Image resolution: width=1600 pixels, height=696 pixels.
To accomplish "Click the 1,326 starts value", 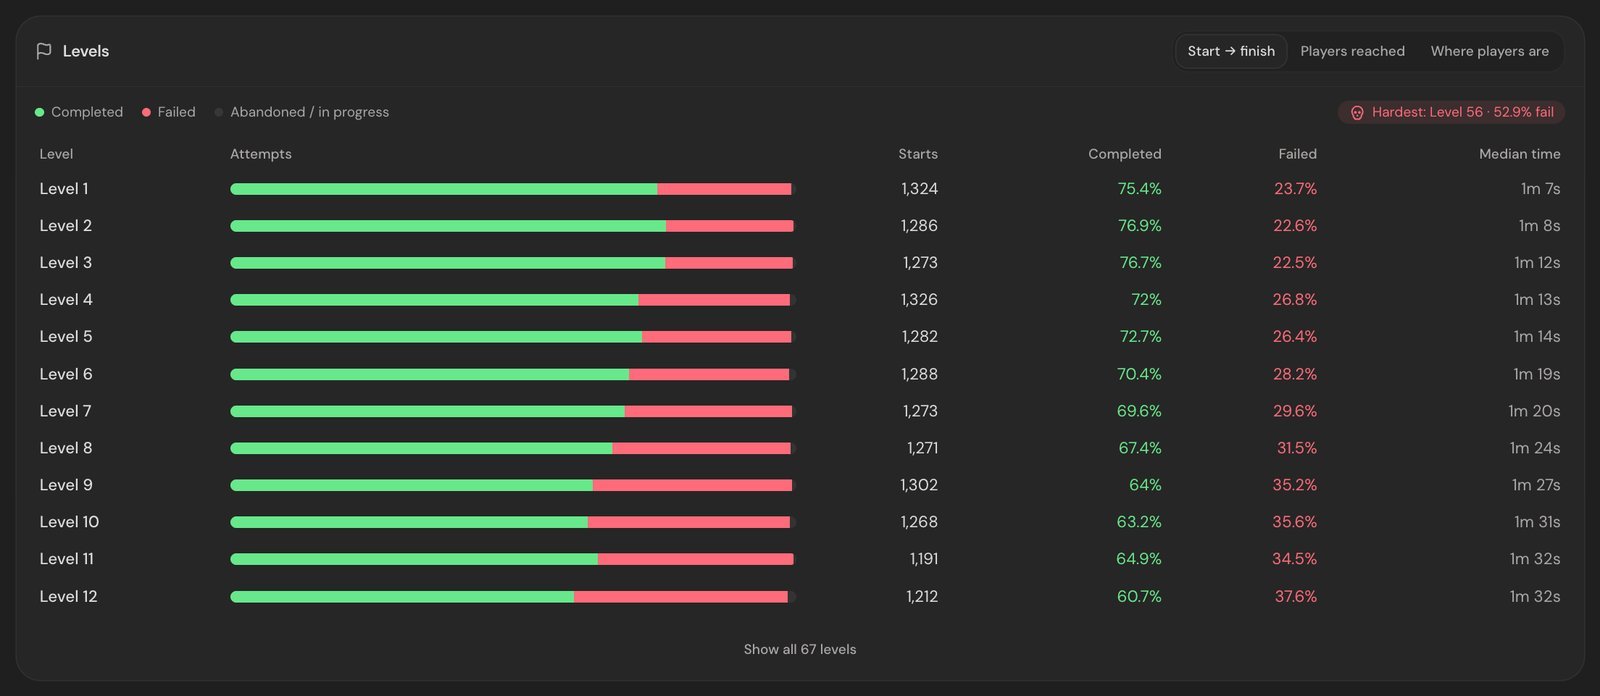I will [x=919, y=300].
